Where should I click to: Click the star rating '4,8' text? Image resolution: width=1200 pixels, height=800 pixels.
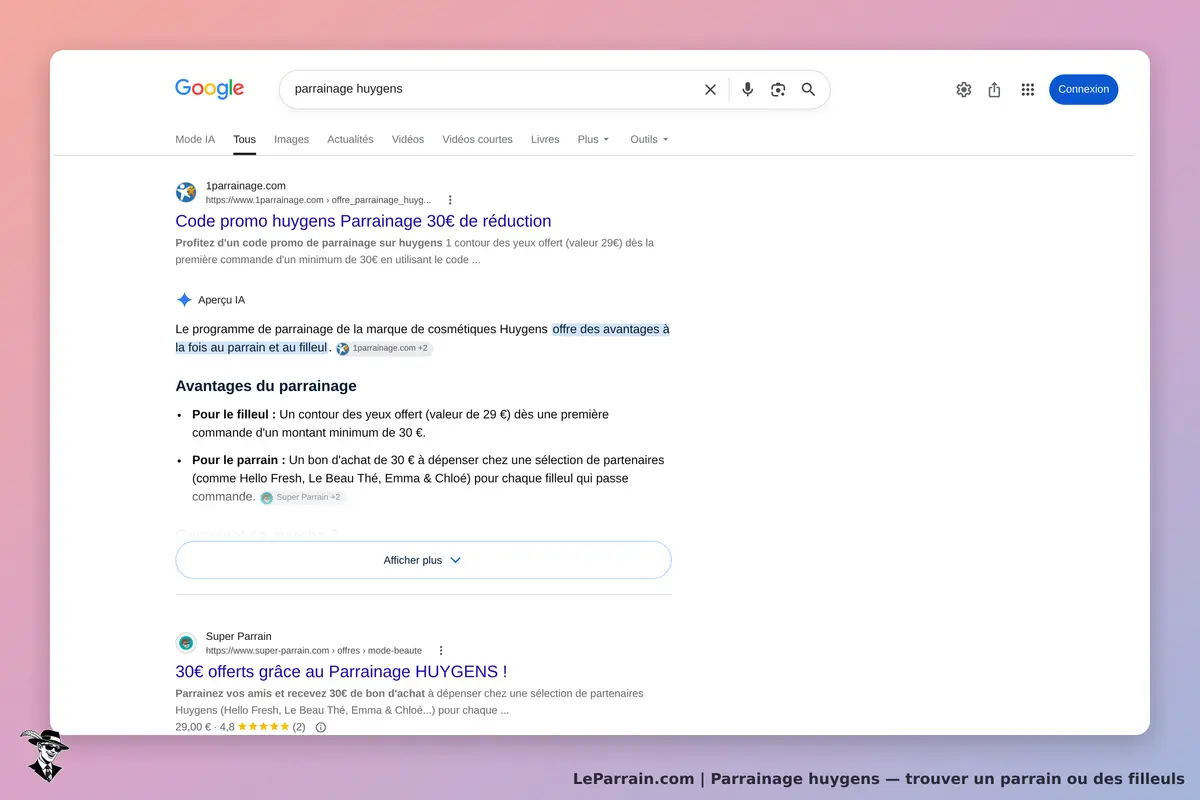coord(227,727)
